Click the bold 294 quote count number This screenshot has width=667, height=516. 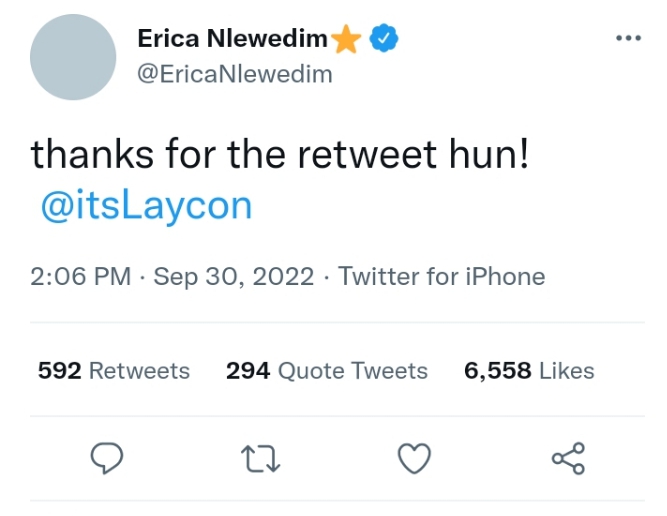click(x=247, y=371)
